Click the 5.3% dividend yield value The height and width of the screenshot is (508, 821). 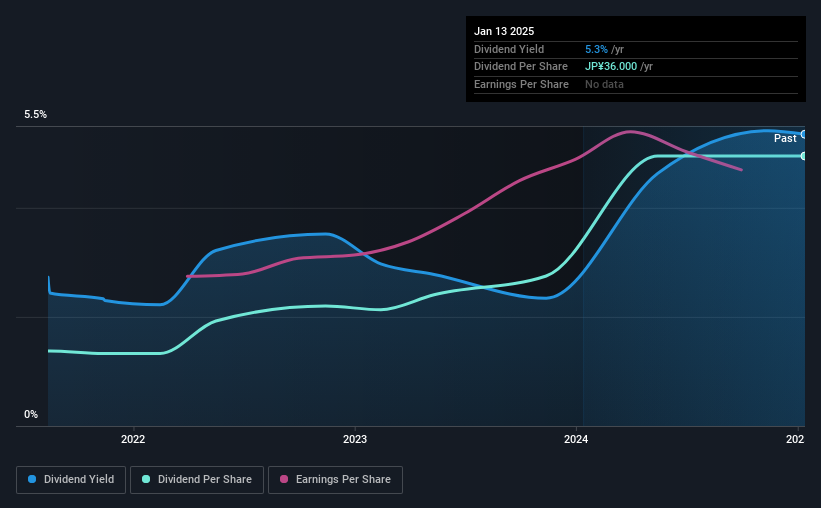pyautogui.click(x=596, y=49)
